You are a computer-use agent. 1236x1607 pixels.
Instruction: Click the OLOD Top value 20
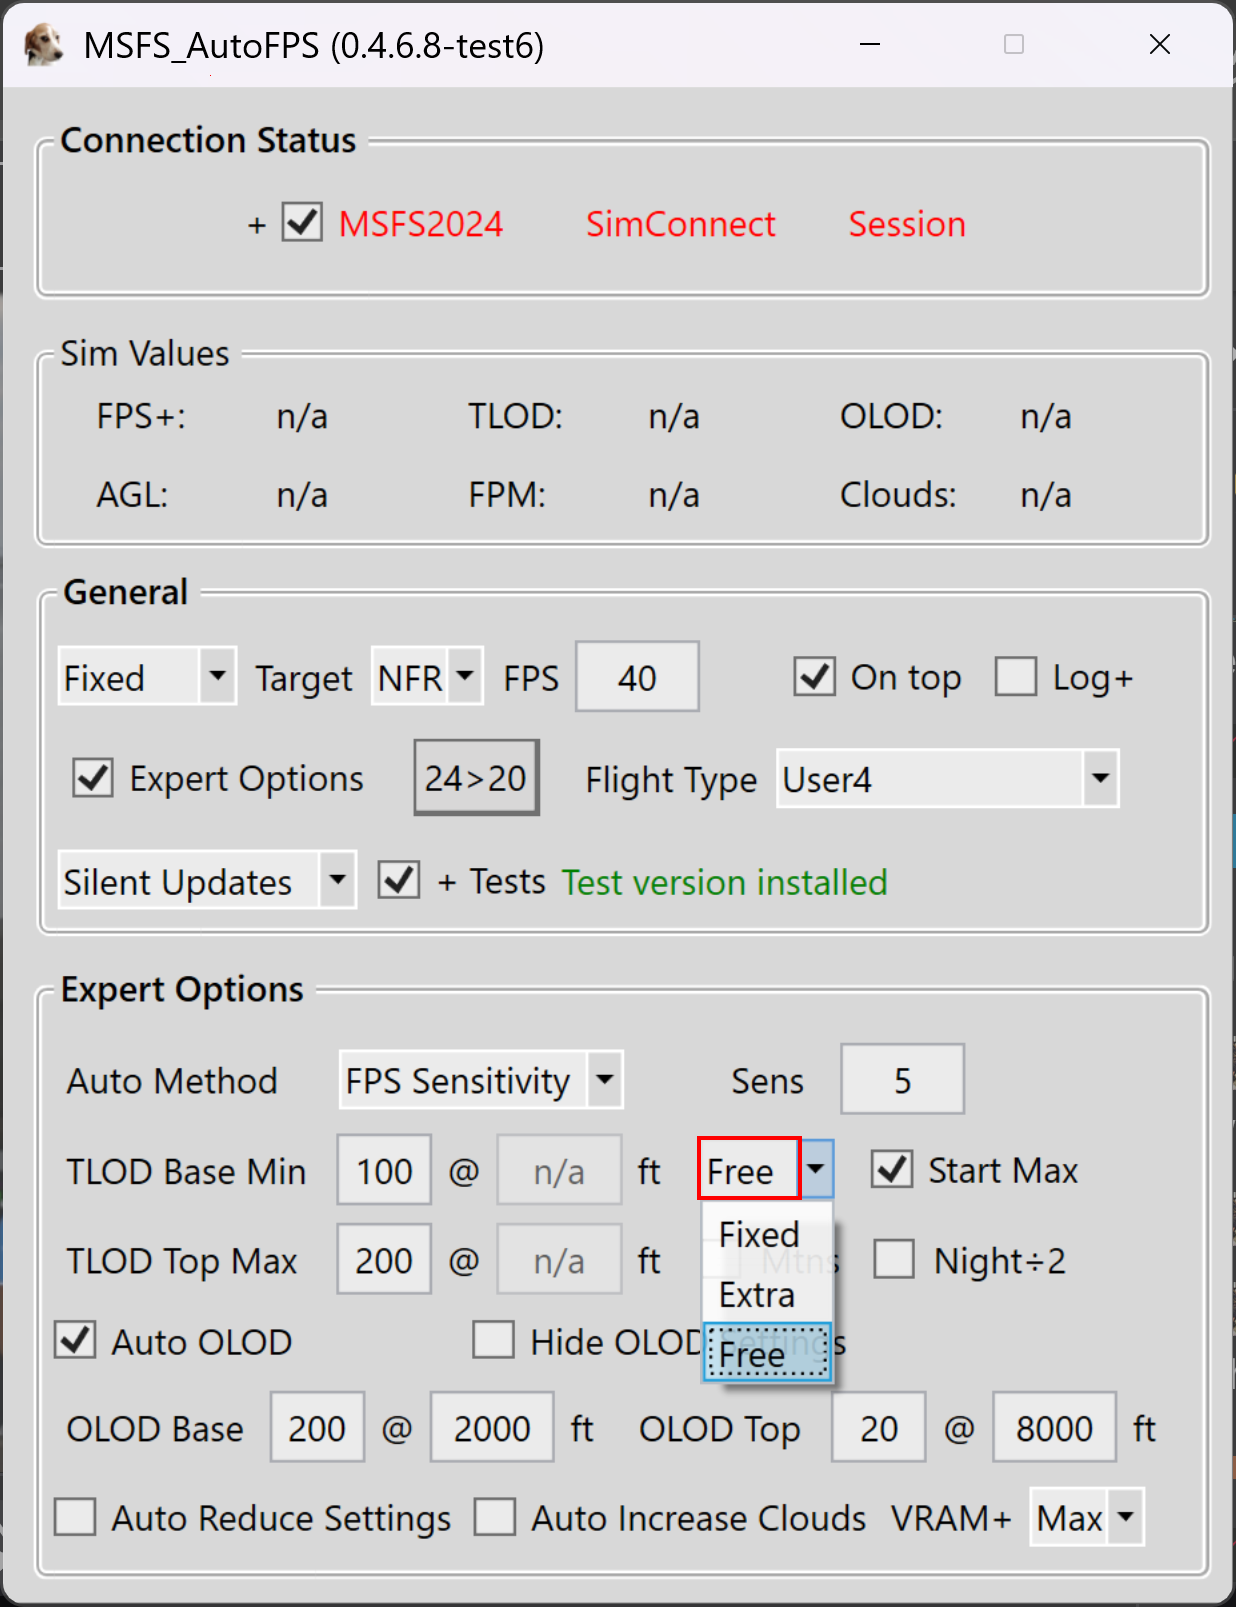point(878,1427)
